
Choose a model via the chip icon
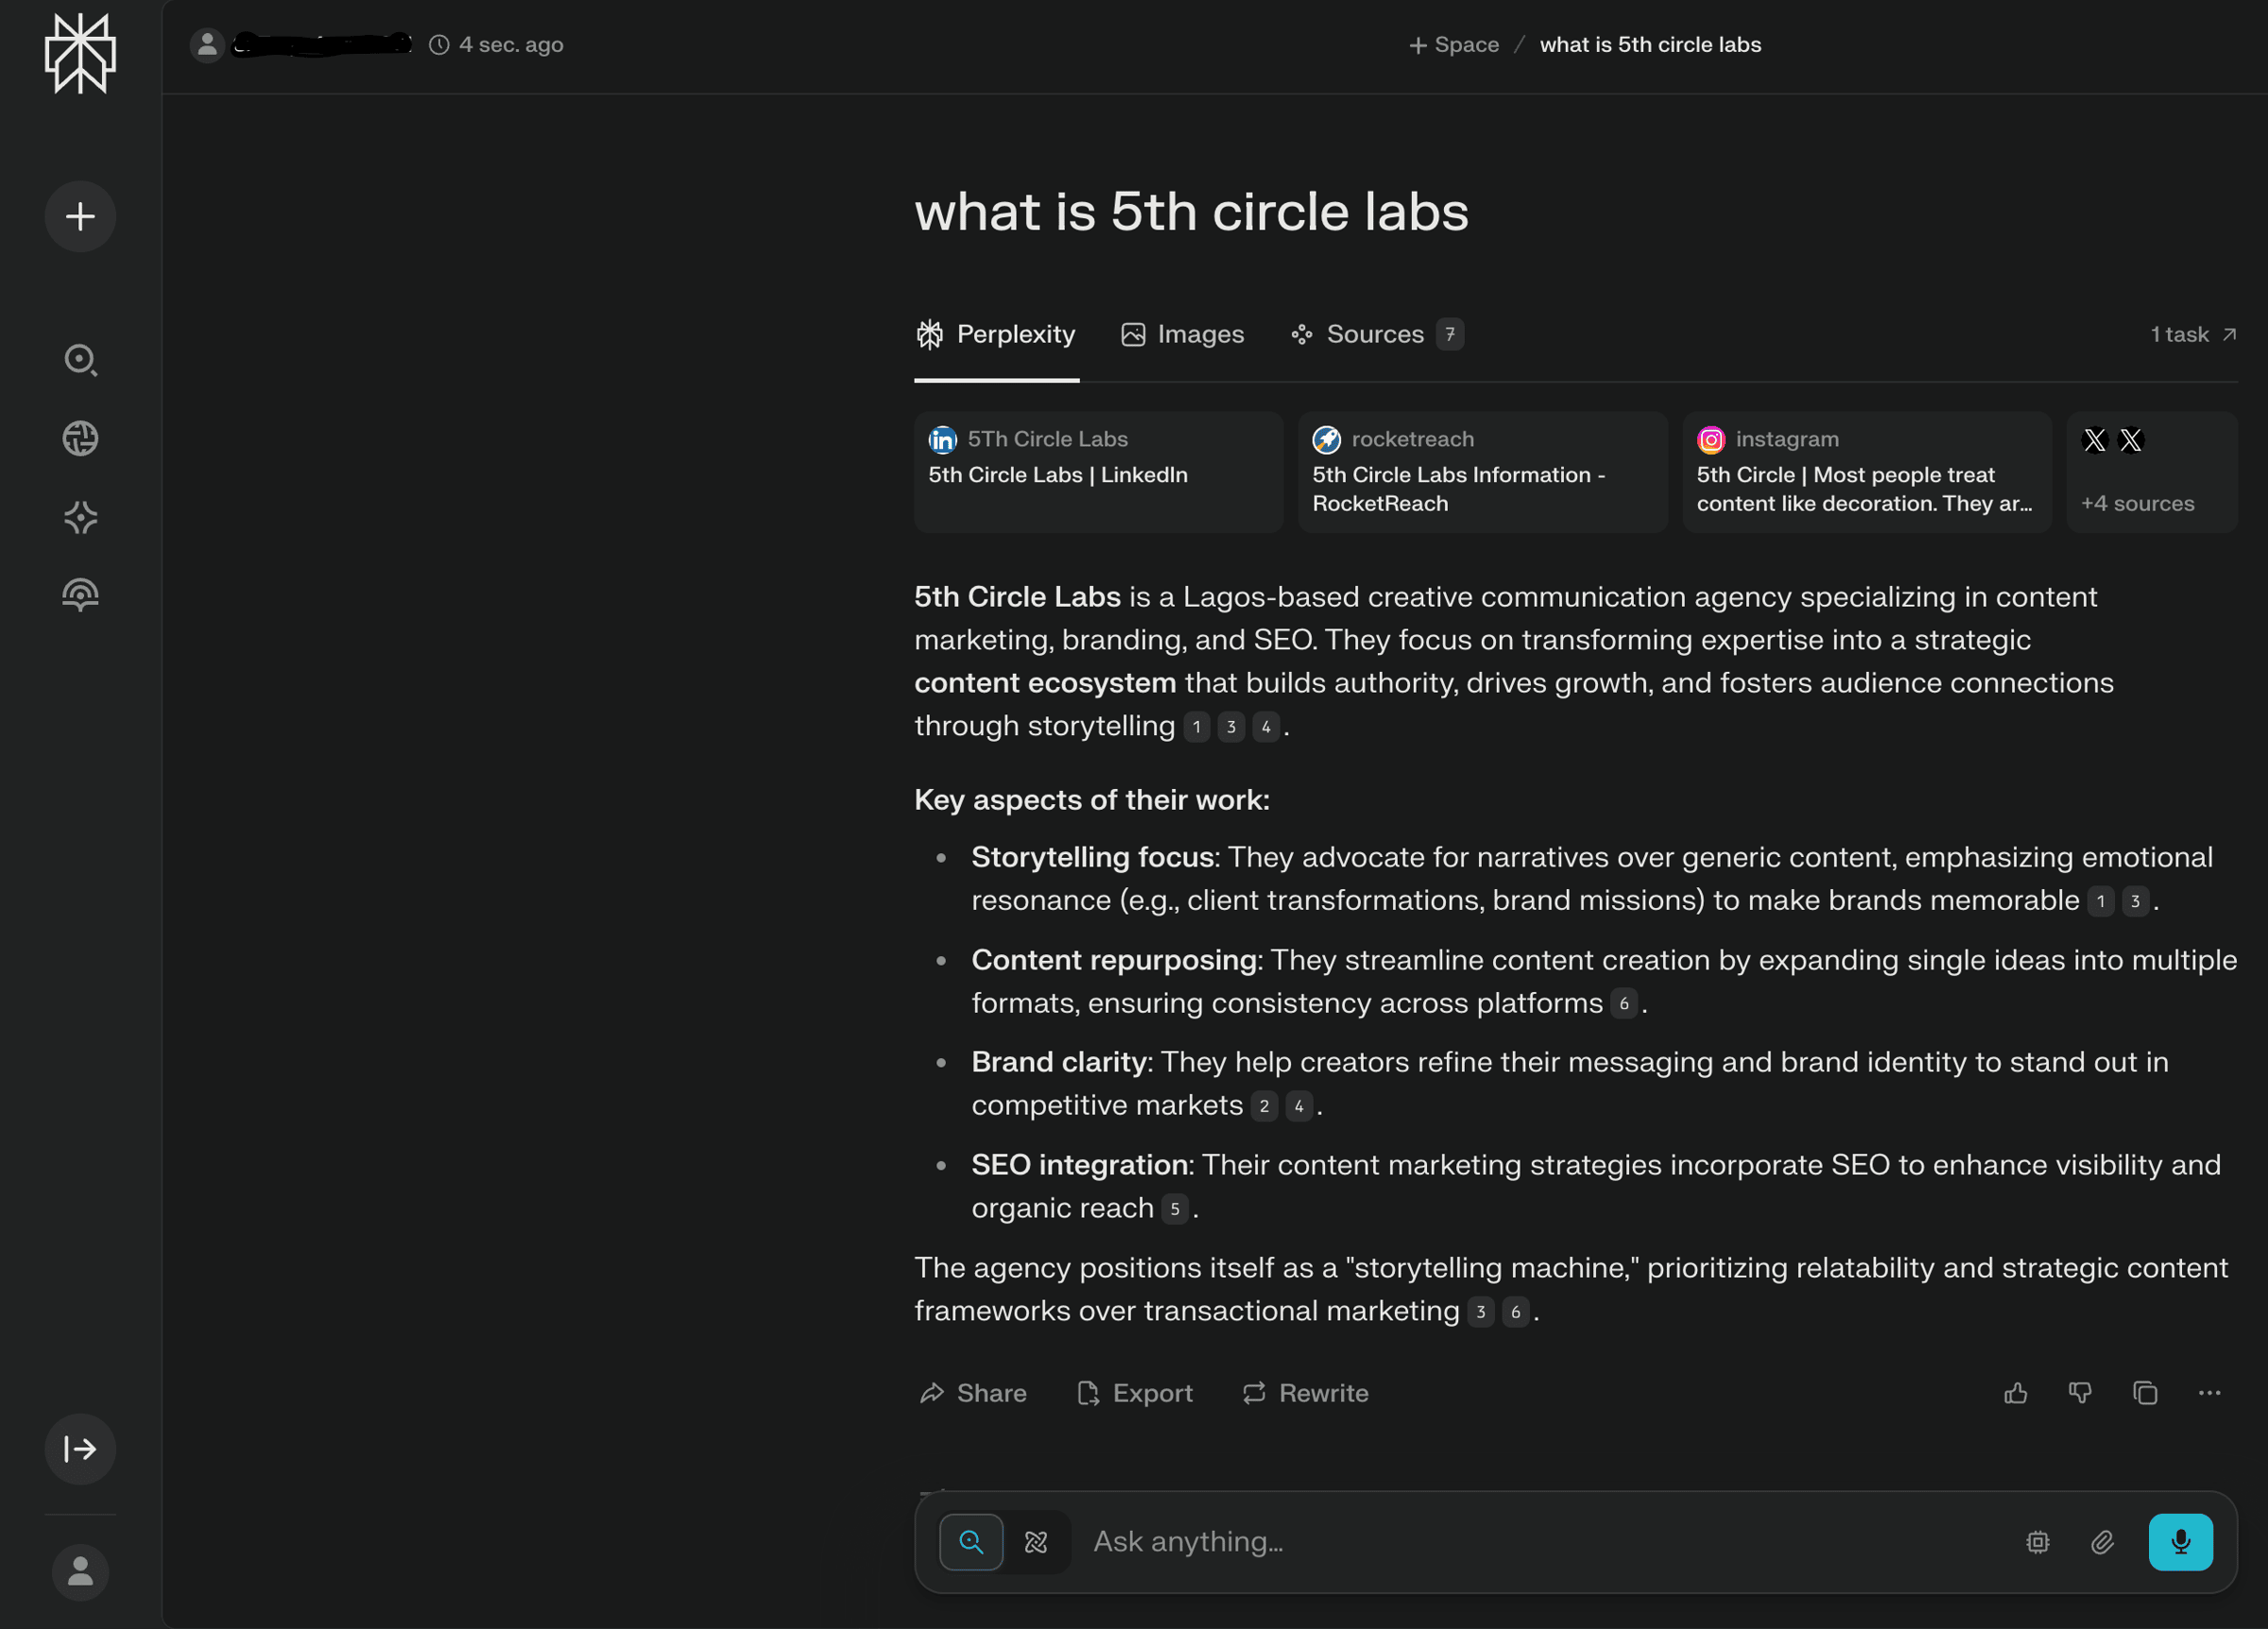pyautogui.click(x=2037, y=1542)
